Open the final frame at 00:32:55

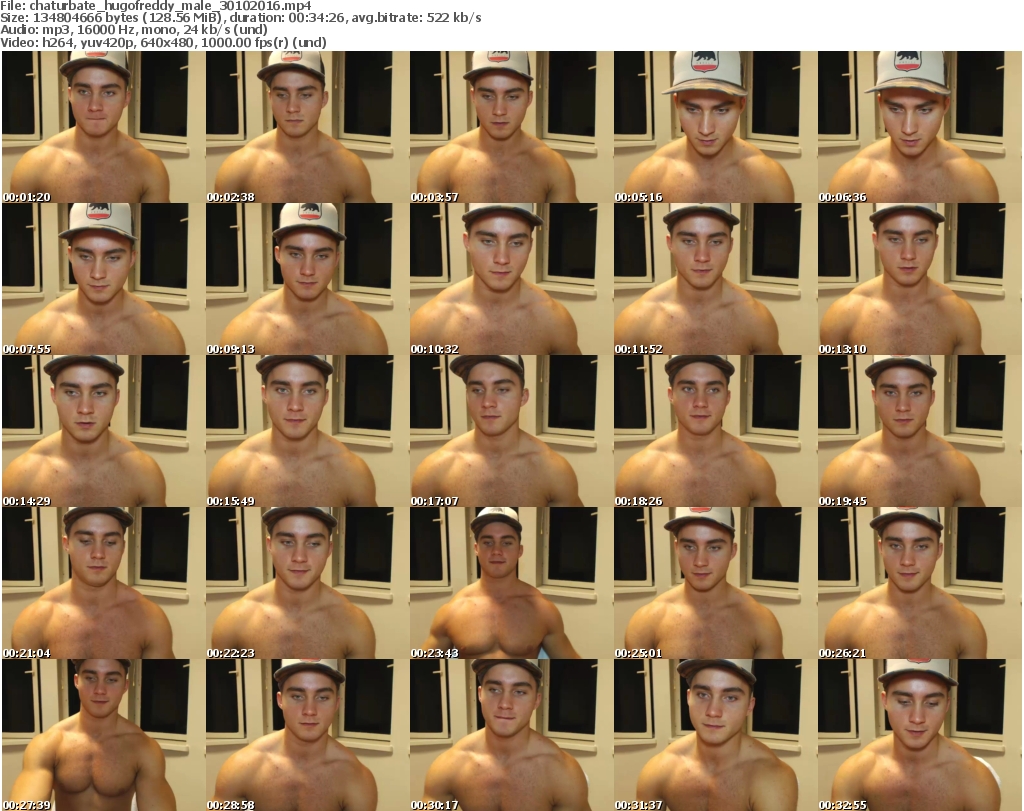pyautogui.click(x=919, y=735)
